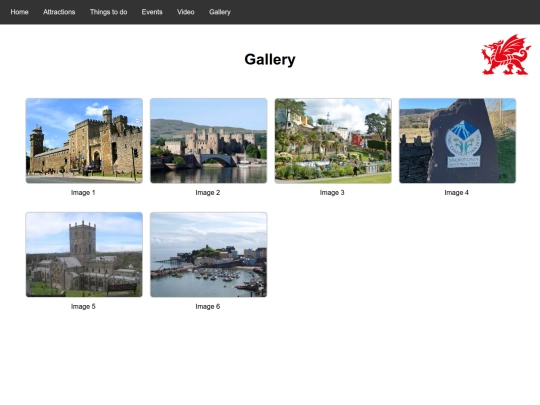Select the Gallery nav item
This screenshot has height=405, width=540.
point(220,12)
